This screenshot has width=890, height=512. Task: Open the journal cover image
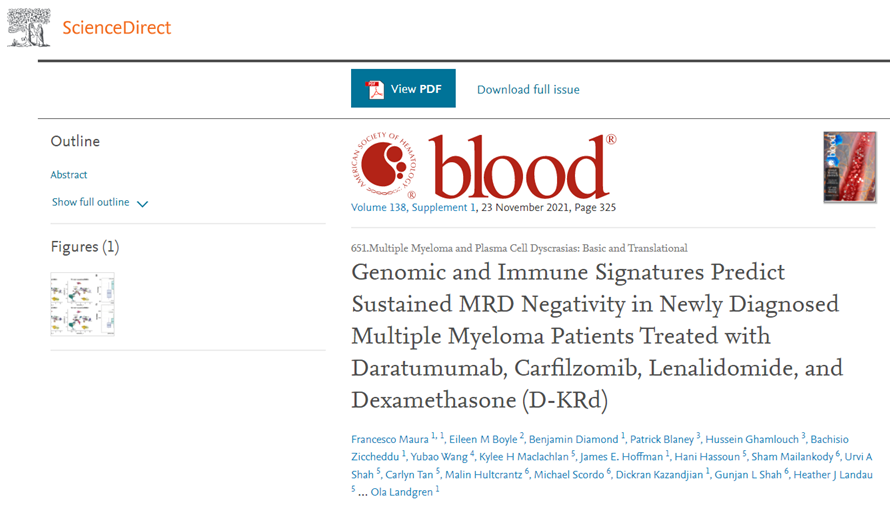pos(849,167)
